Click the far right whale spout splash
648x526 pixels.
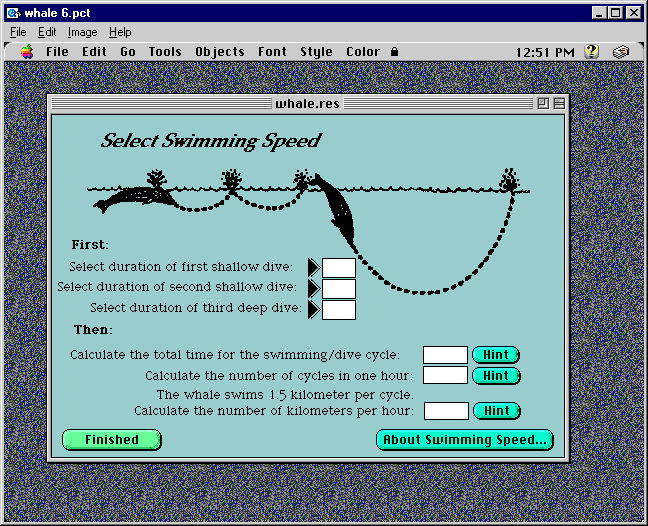(509, 180)
